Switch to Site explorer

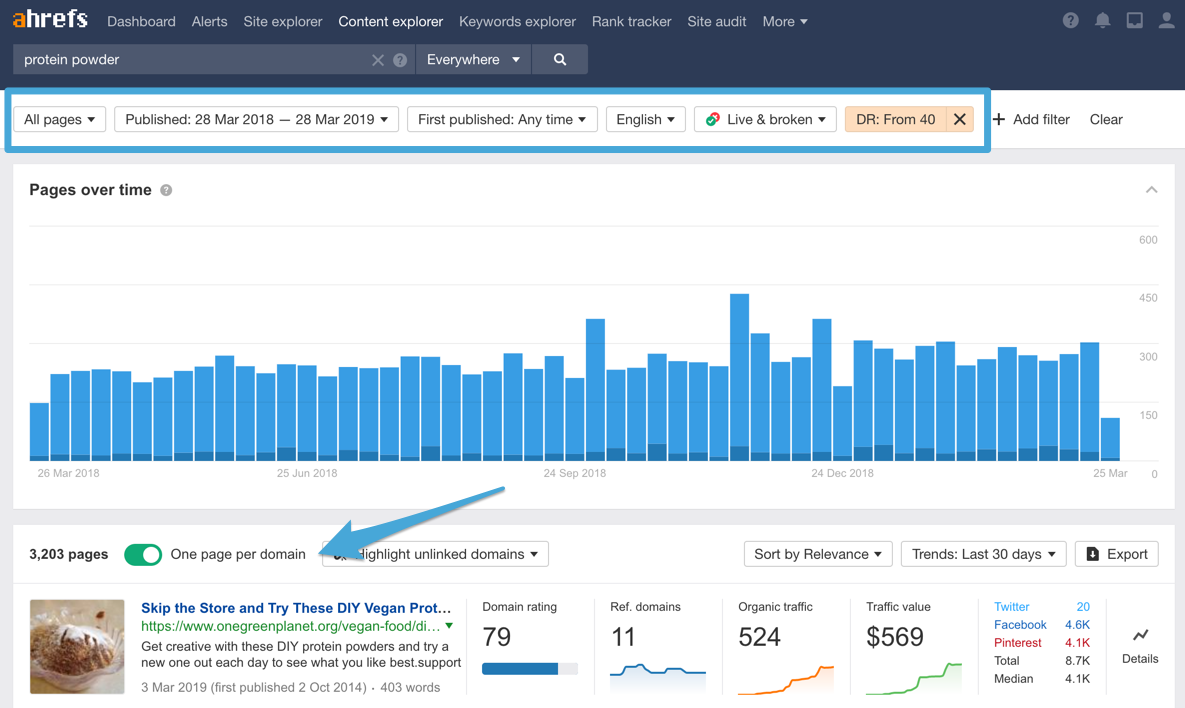pos(282,21)
